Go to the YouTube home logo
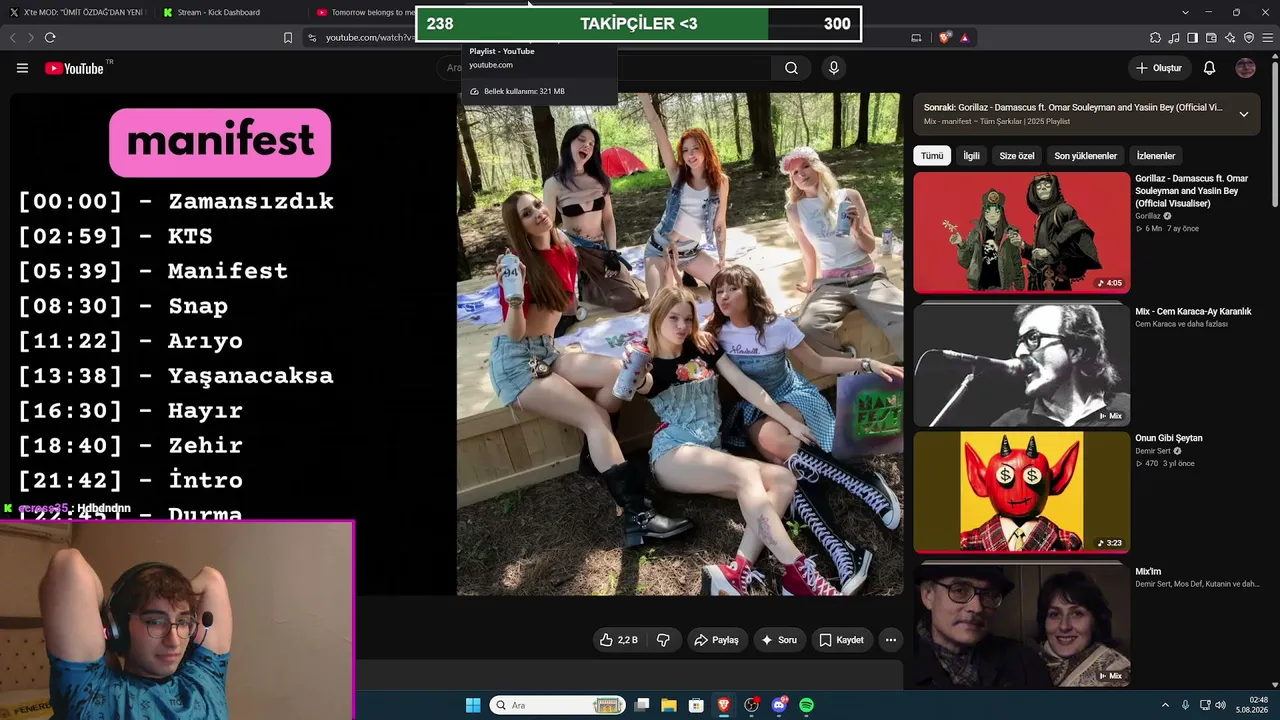Image resolution: width=1280 pixels, height=720 pixels. 74,68
